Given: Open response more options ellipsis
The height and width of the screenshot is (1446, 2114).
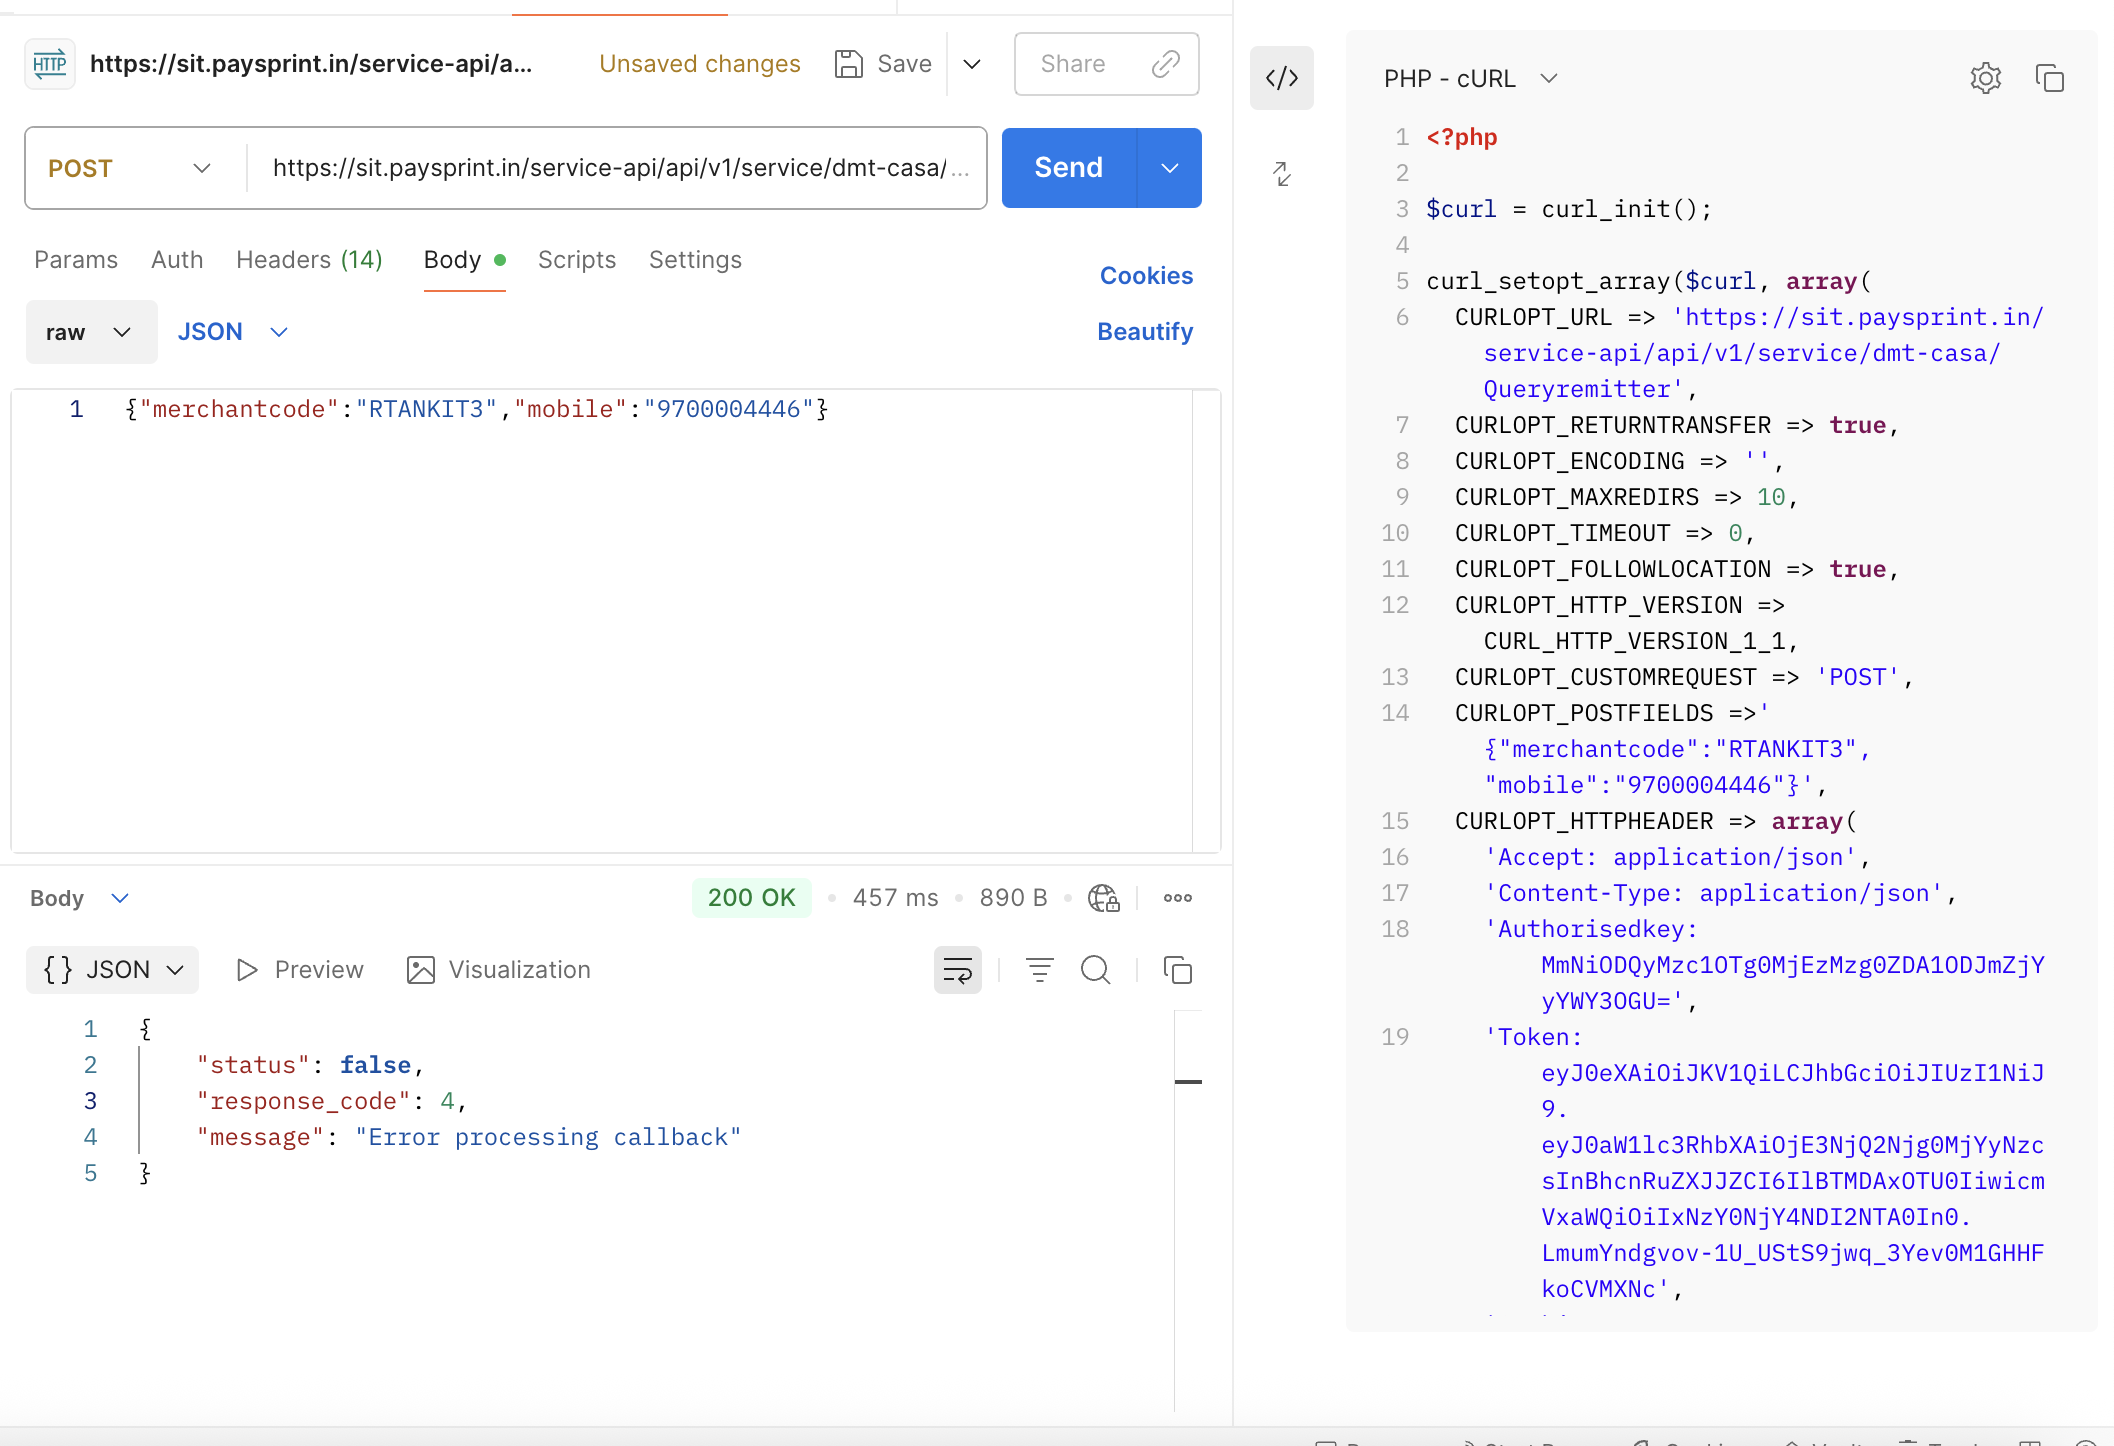Looking at the screenshot, I should point(1177,898).
